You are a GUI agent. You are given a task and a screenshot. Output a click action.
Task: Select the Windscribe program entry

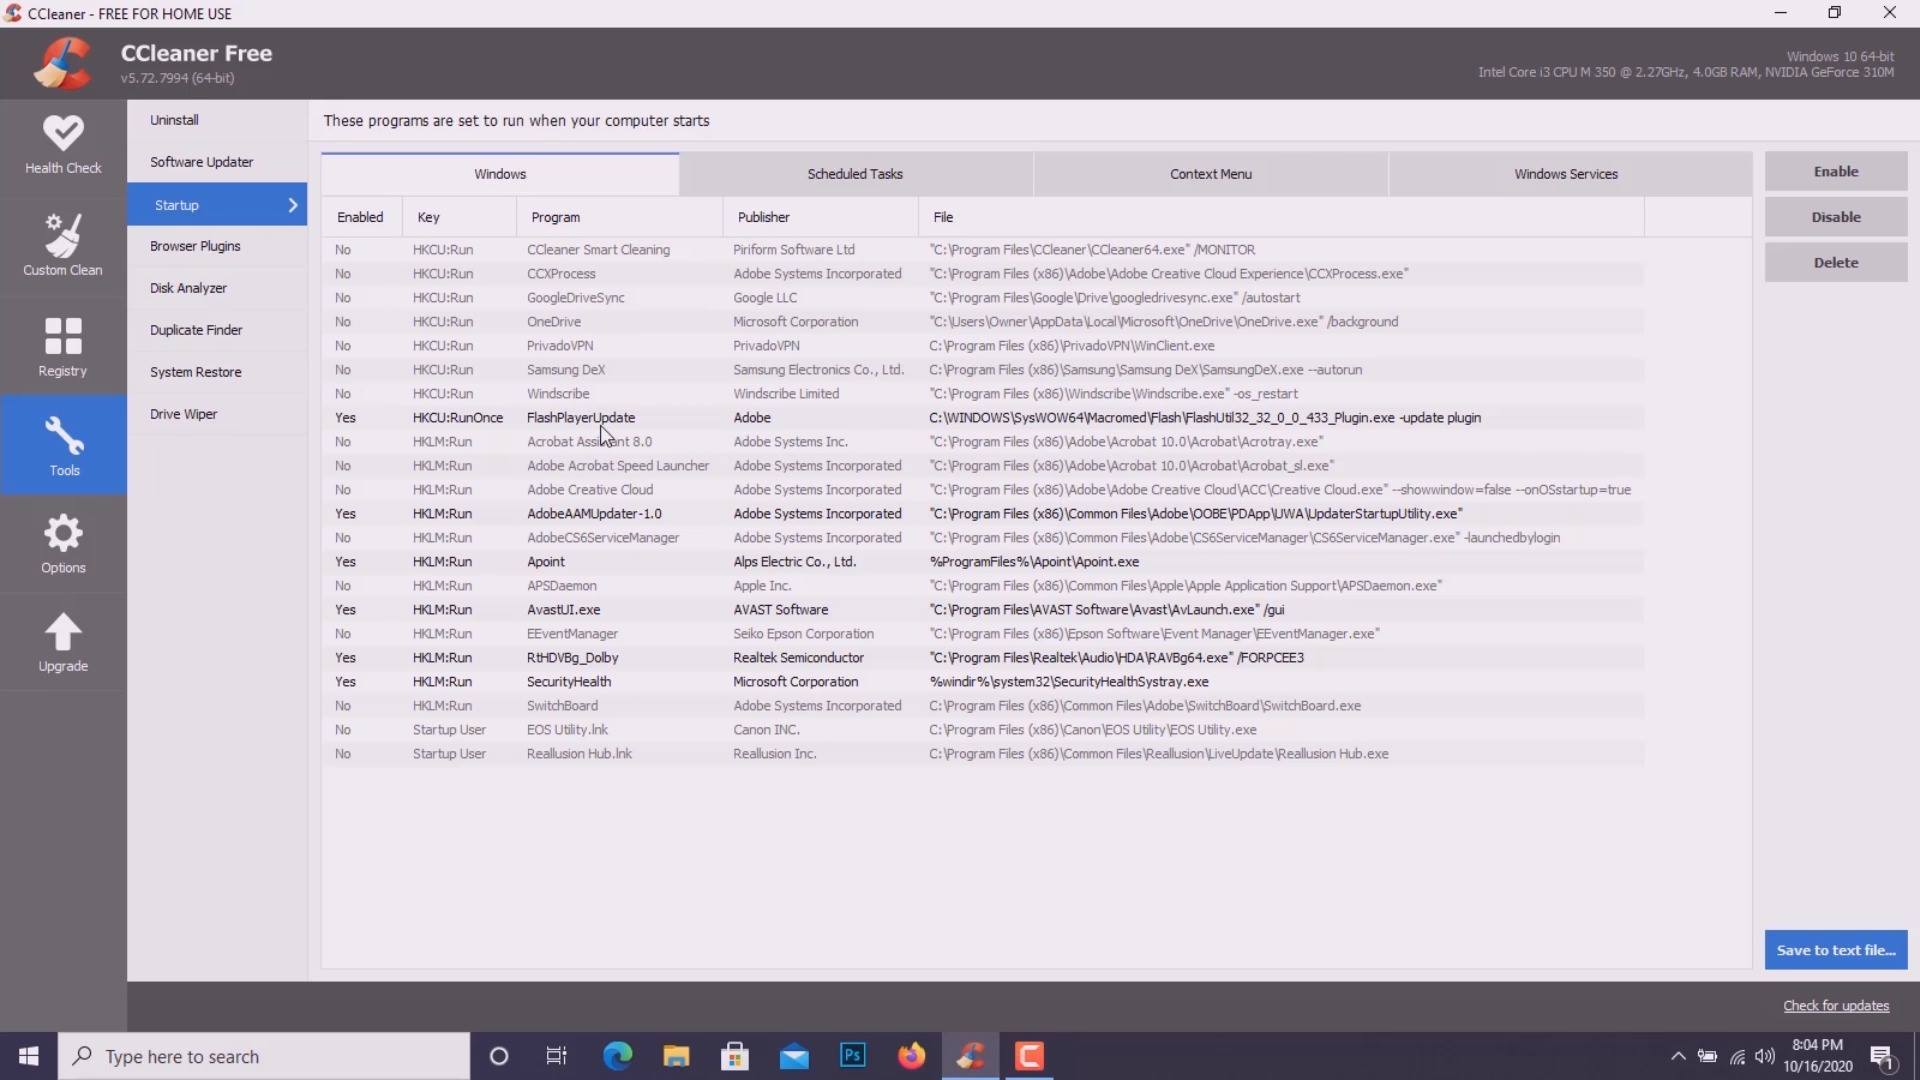983,394
